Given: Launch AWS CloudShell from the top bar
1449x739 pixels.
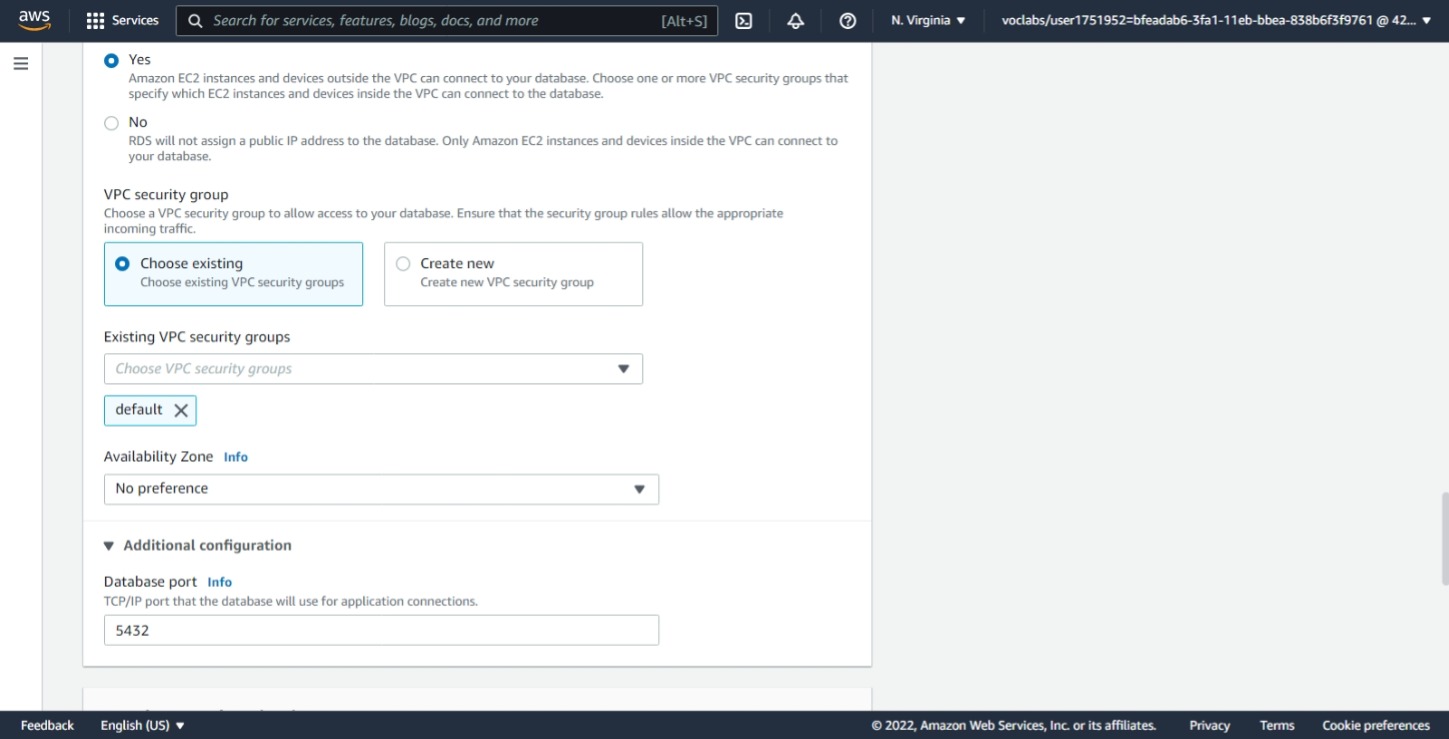Looking at the screenshot, I should (x=742, y=19).
